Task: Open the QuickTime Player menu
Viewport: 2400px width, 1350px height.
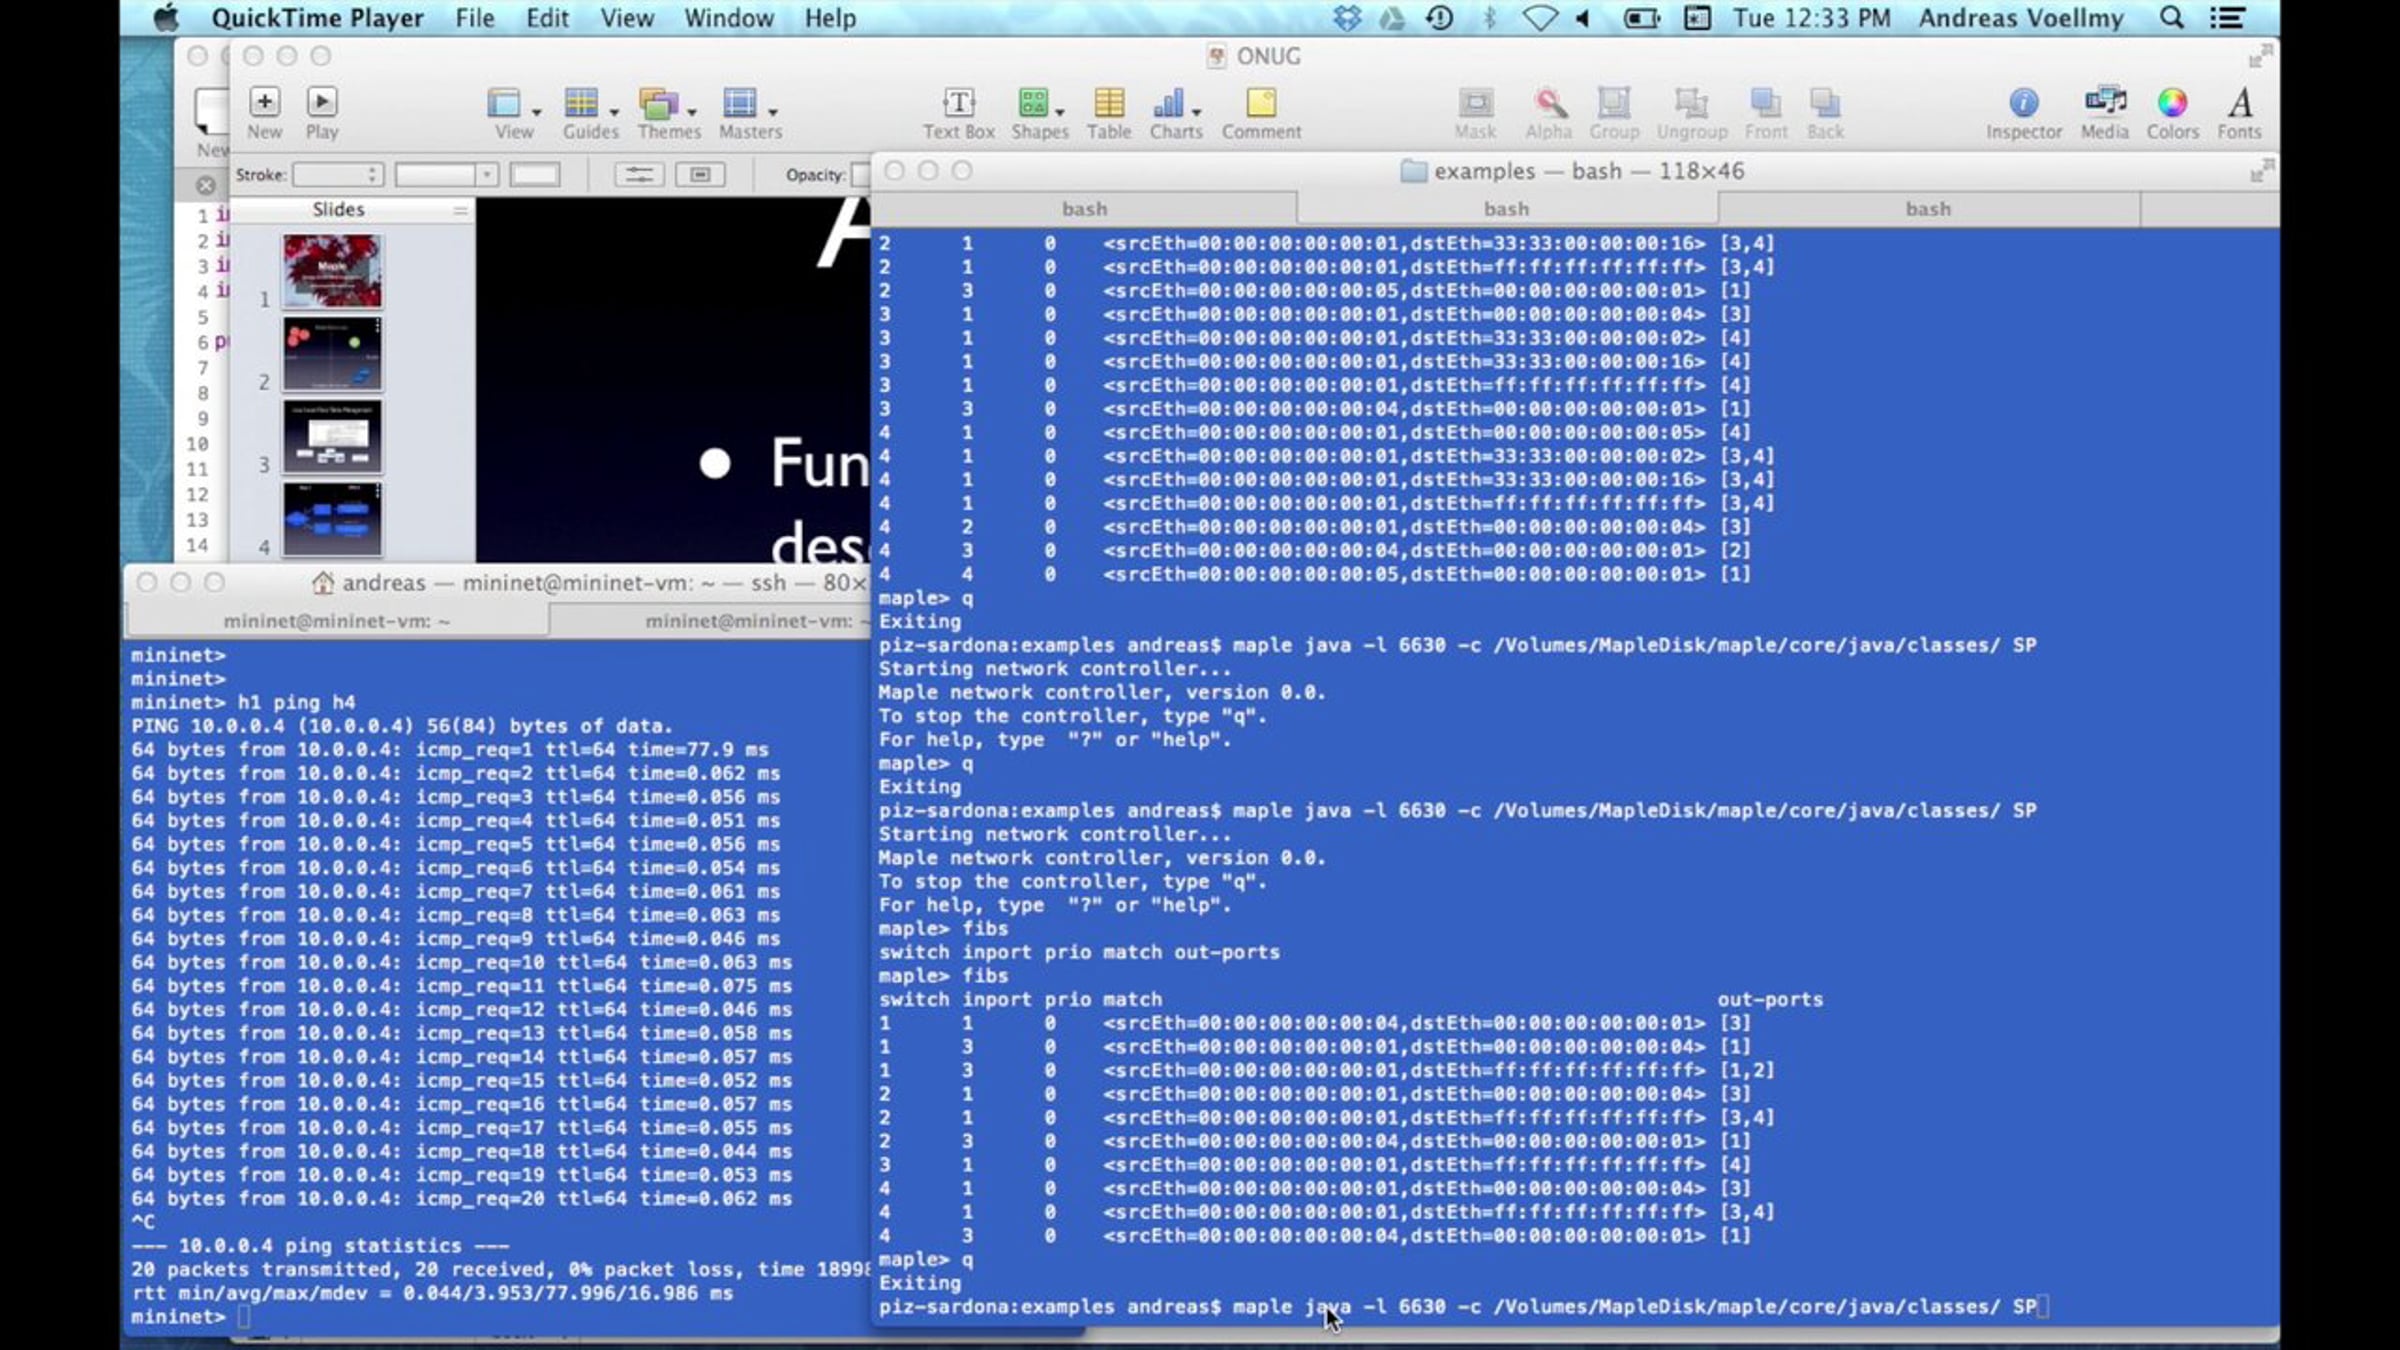Action: pos(317,18)
